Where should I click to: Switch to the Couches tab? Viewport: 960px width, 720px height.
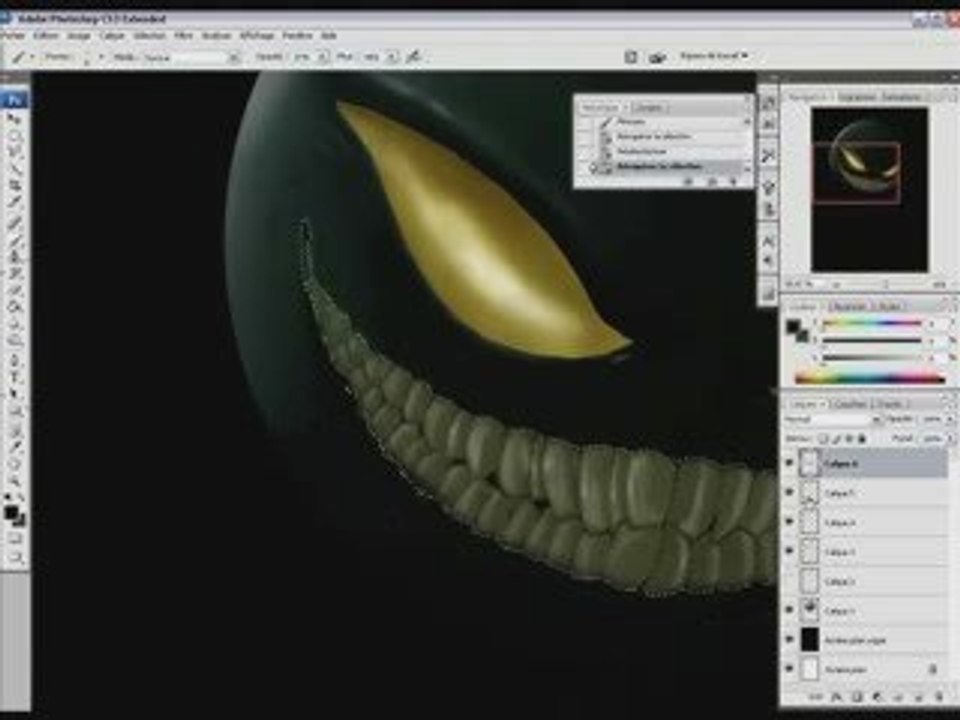click(x=850, y=404)
